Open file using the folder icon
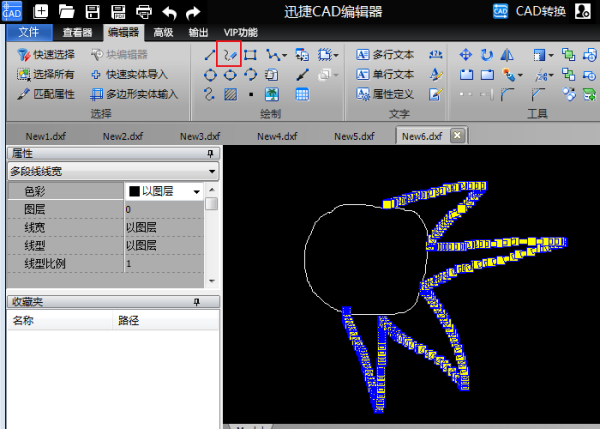This screenshot has height=429, width=600. coord(67,12)
